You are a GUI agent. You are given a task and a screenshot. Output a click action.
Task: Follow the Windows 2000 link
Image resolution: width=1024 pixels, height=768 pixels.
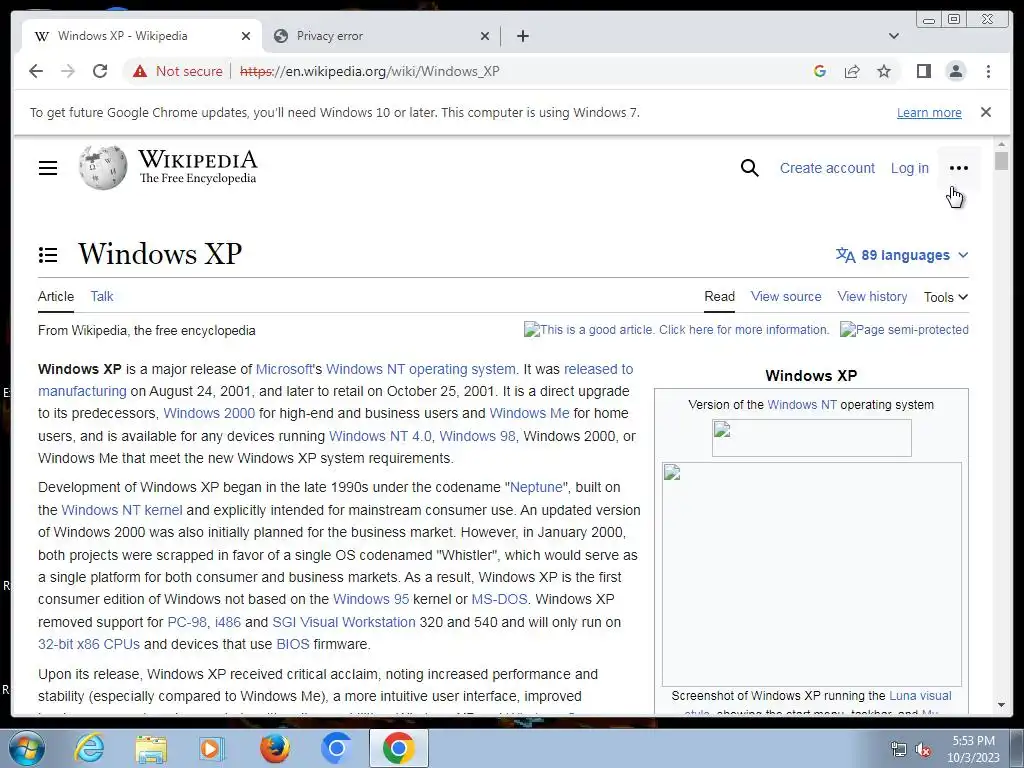click(209, 413)
